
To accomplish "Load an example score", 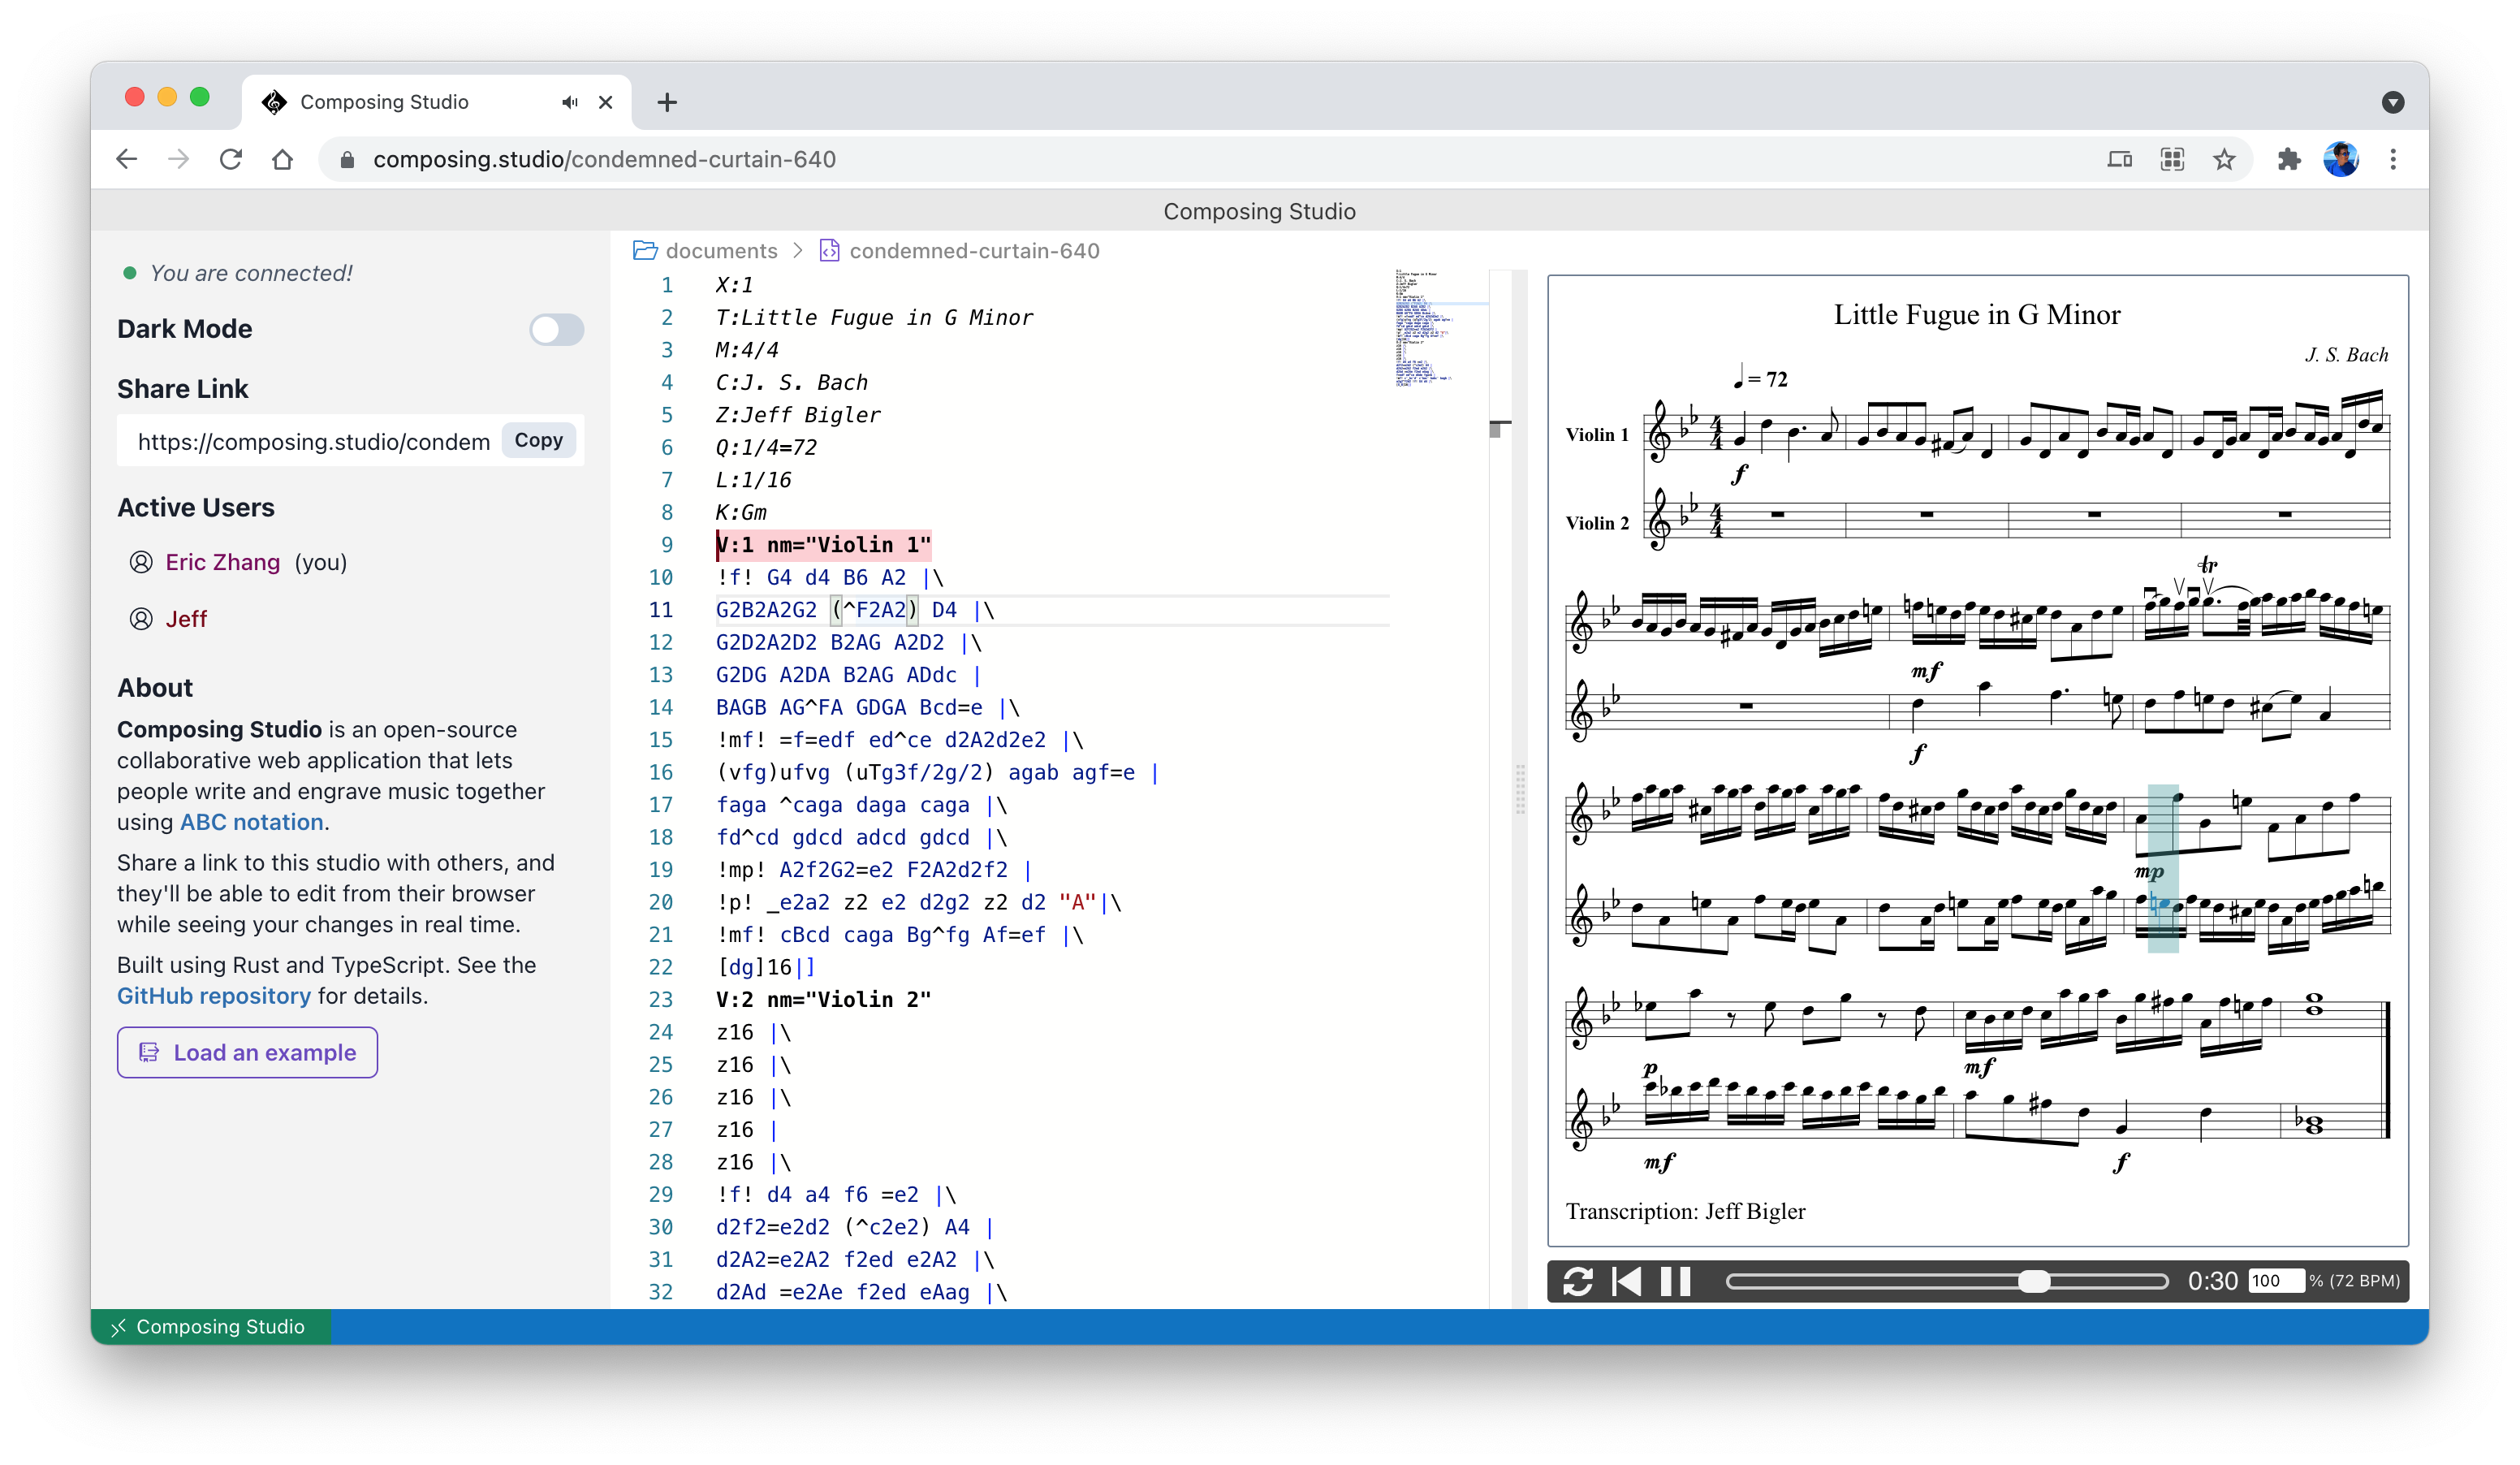I will (247, 1052).
